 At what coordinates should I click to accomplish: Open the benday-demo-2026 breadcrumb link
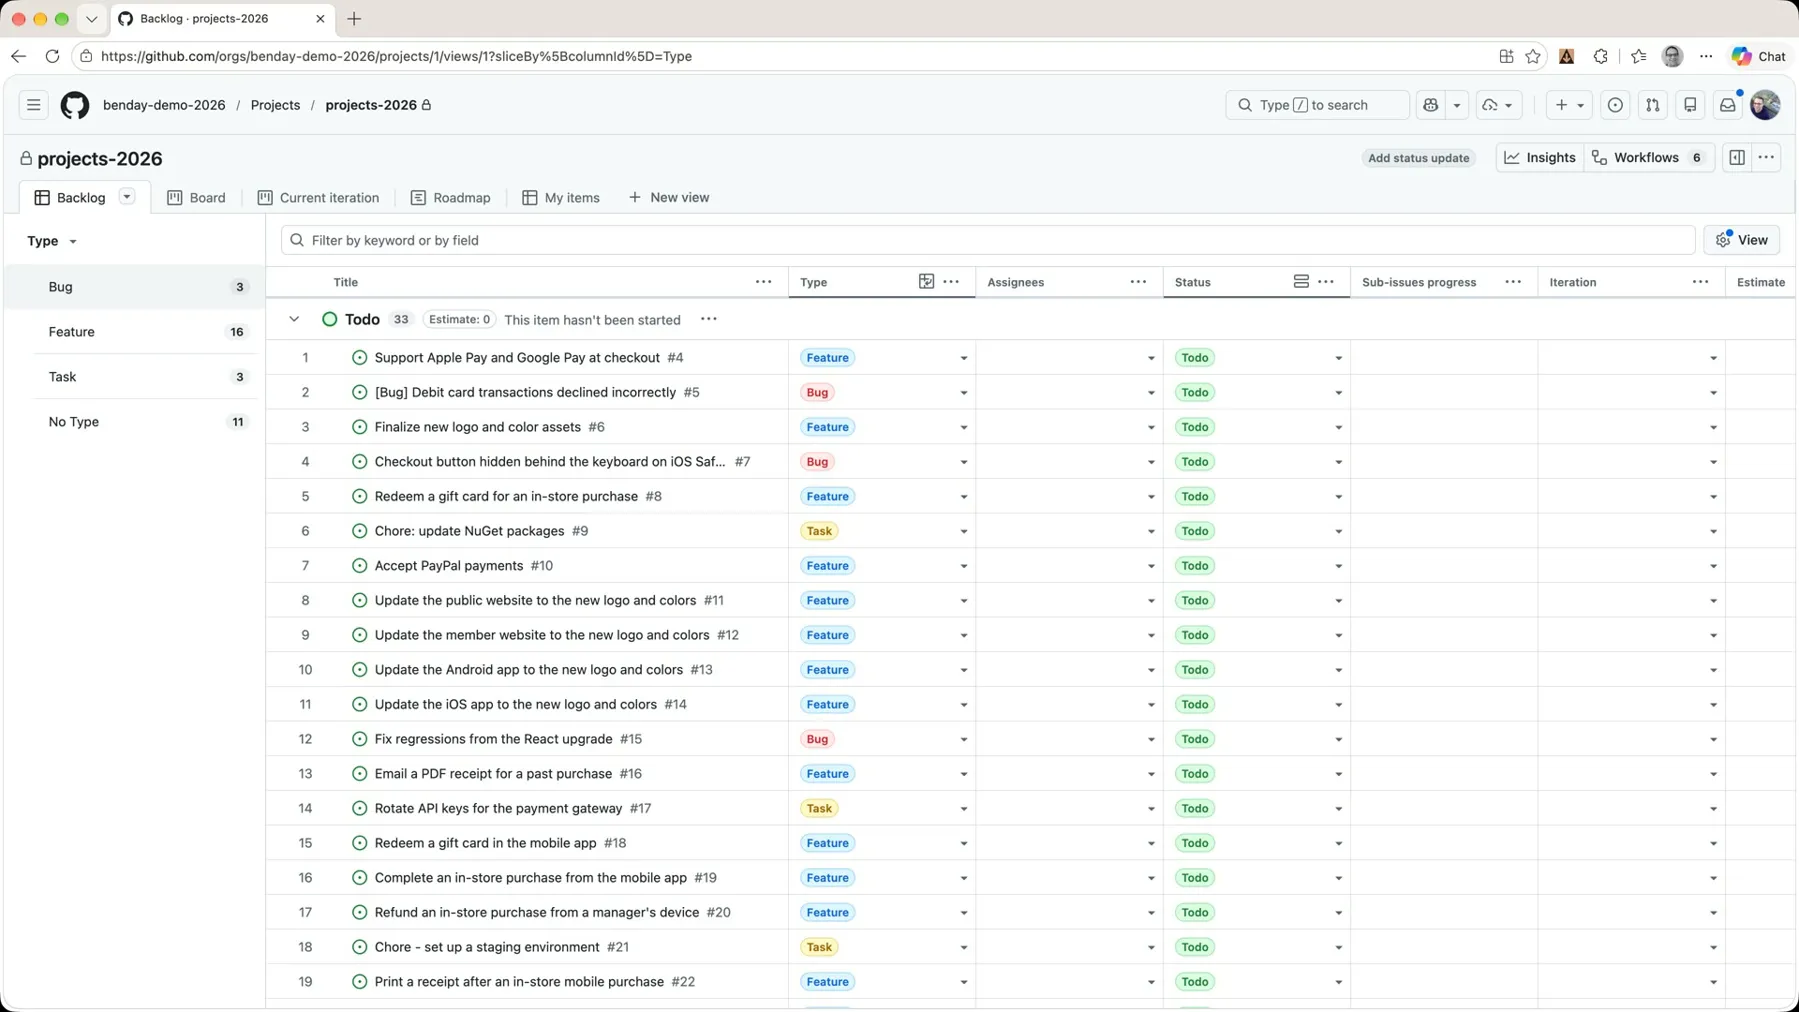(x=164, y=105)
